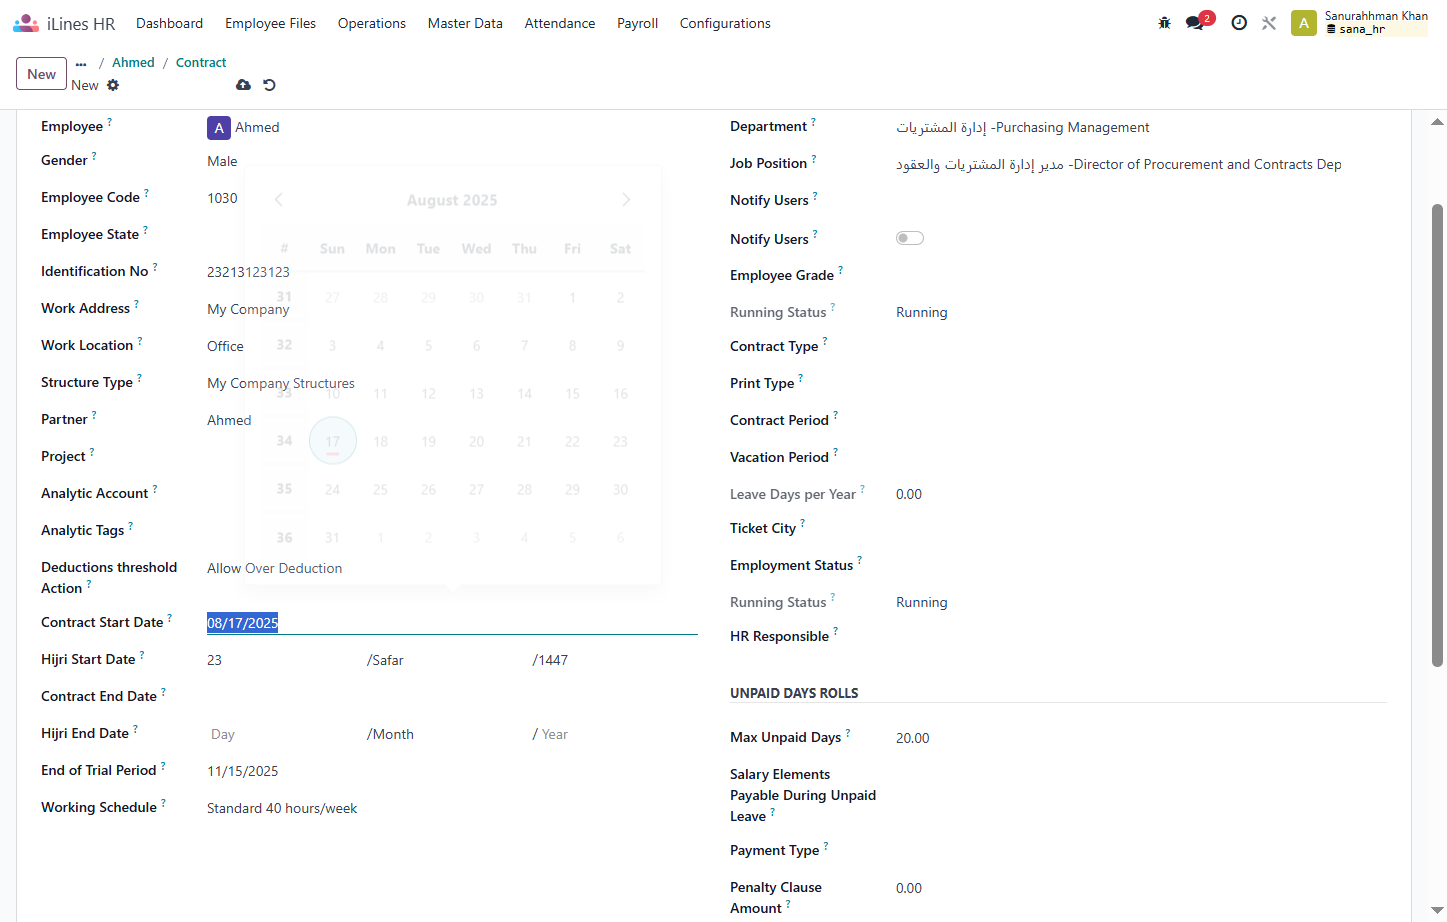Viewport: 1447px width, 922px height.
Task: Click the Identification No value 23213123123
Action: [x=249, y=272]
